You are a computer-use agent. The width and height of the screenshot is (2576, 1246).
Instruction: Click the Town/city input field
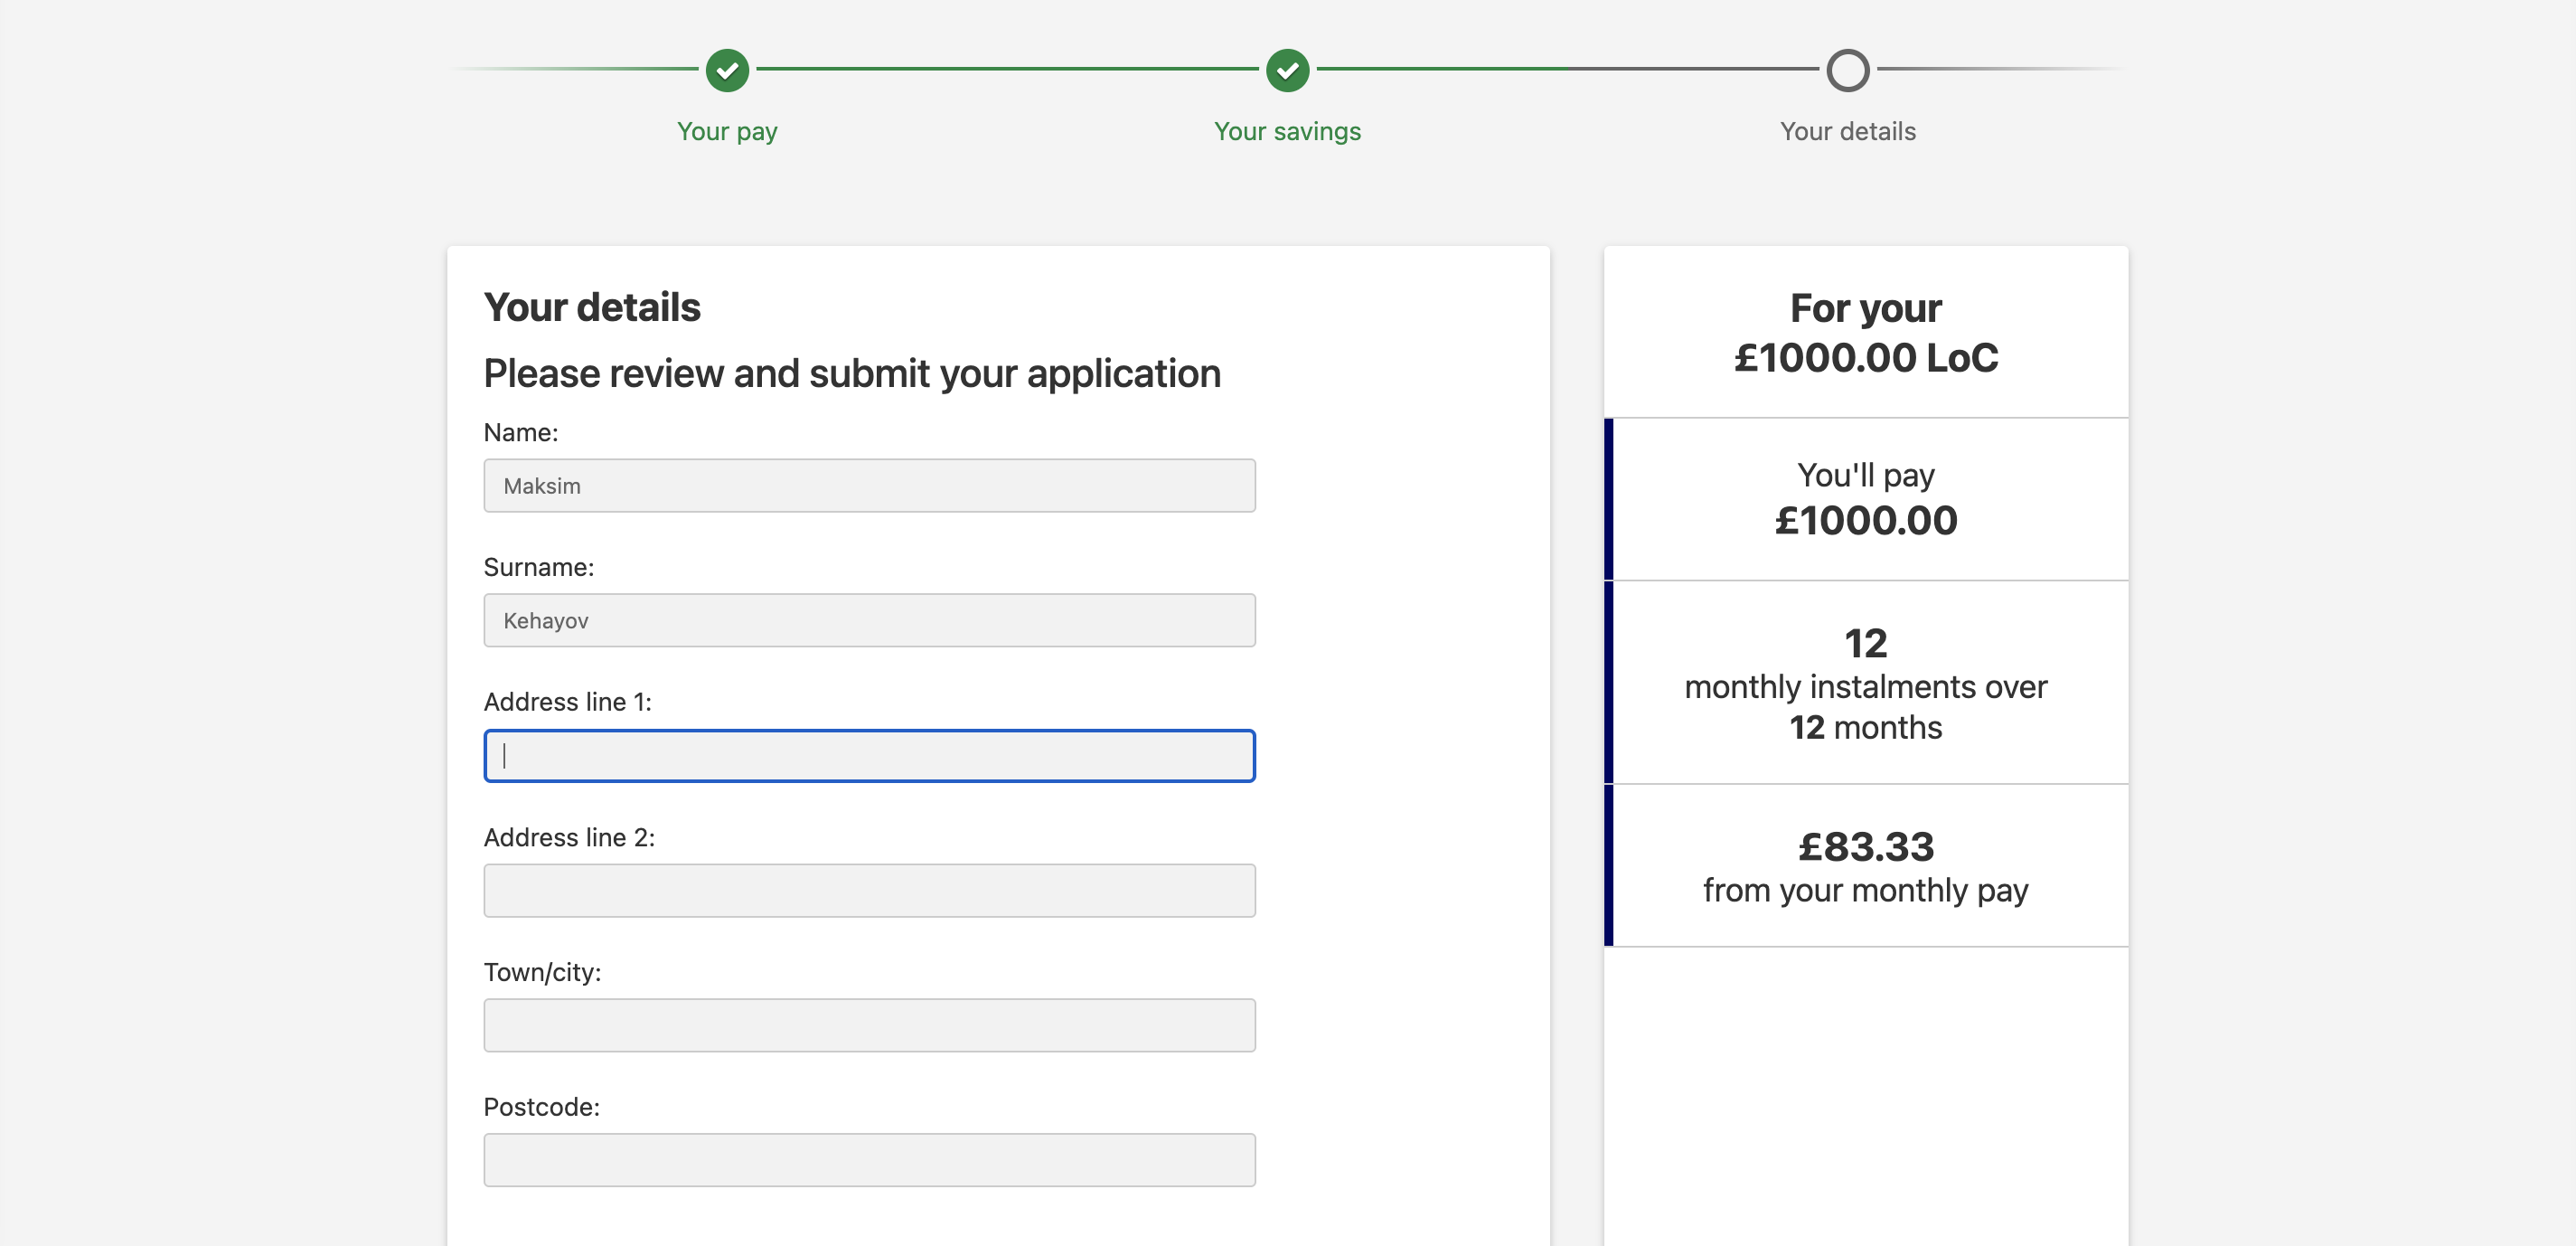[x=870, y=1025]
